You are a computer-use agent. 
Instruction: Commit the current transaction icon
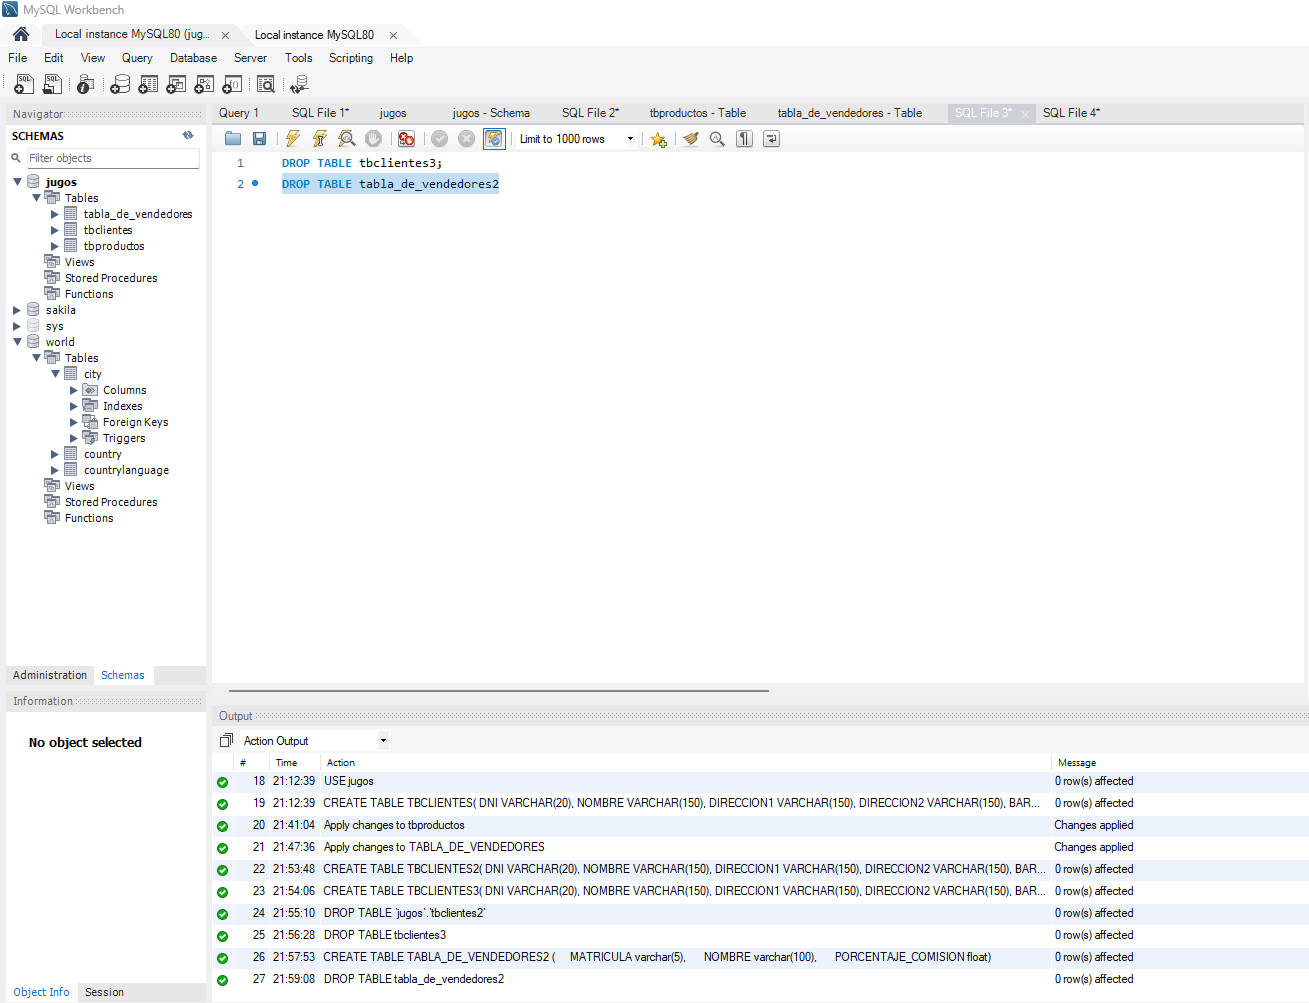coord(439,139)
